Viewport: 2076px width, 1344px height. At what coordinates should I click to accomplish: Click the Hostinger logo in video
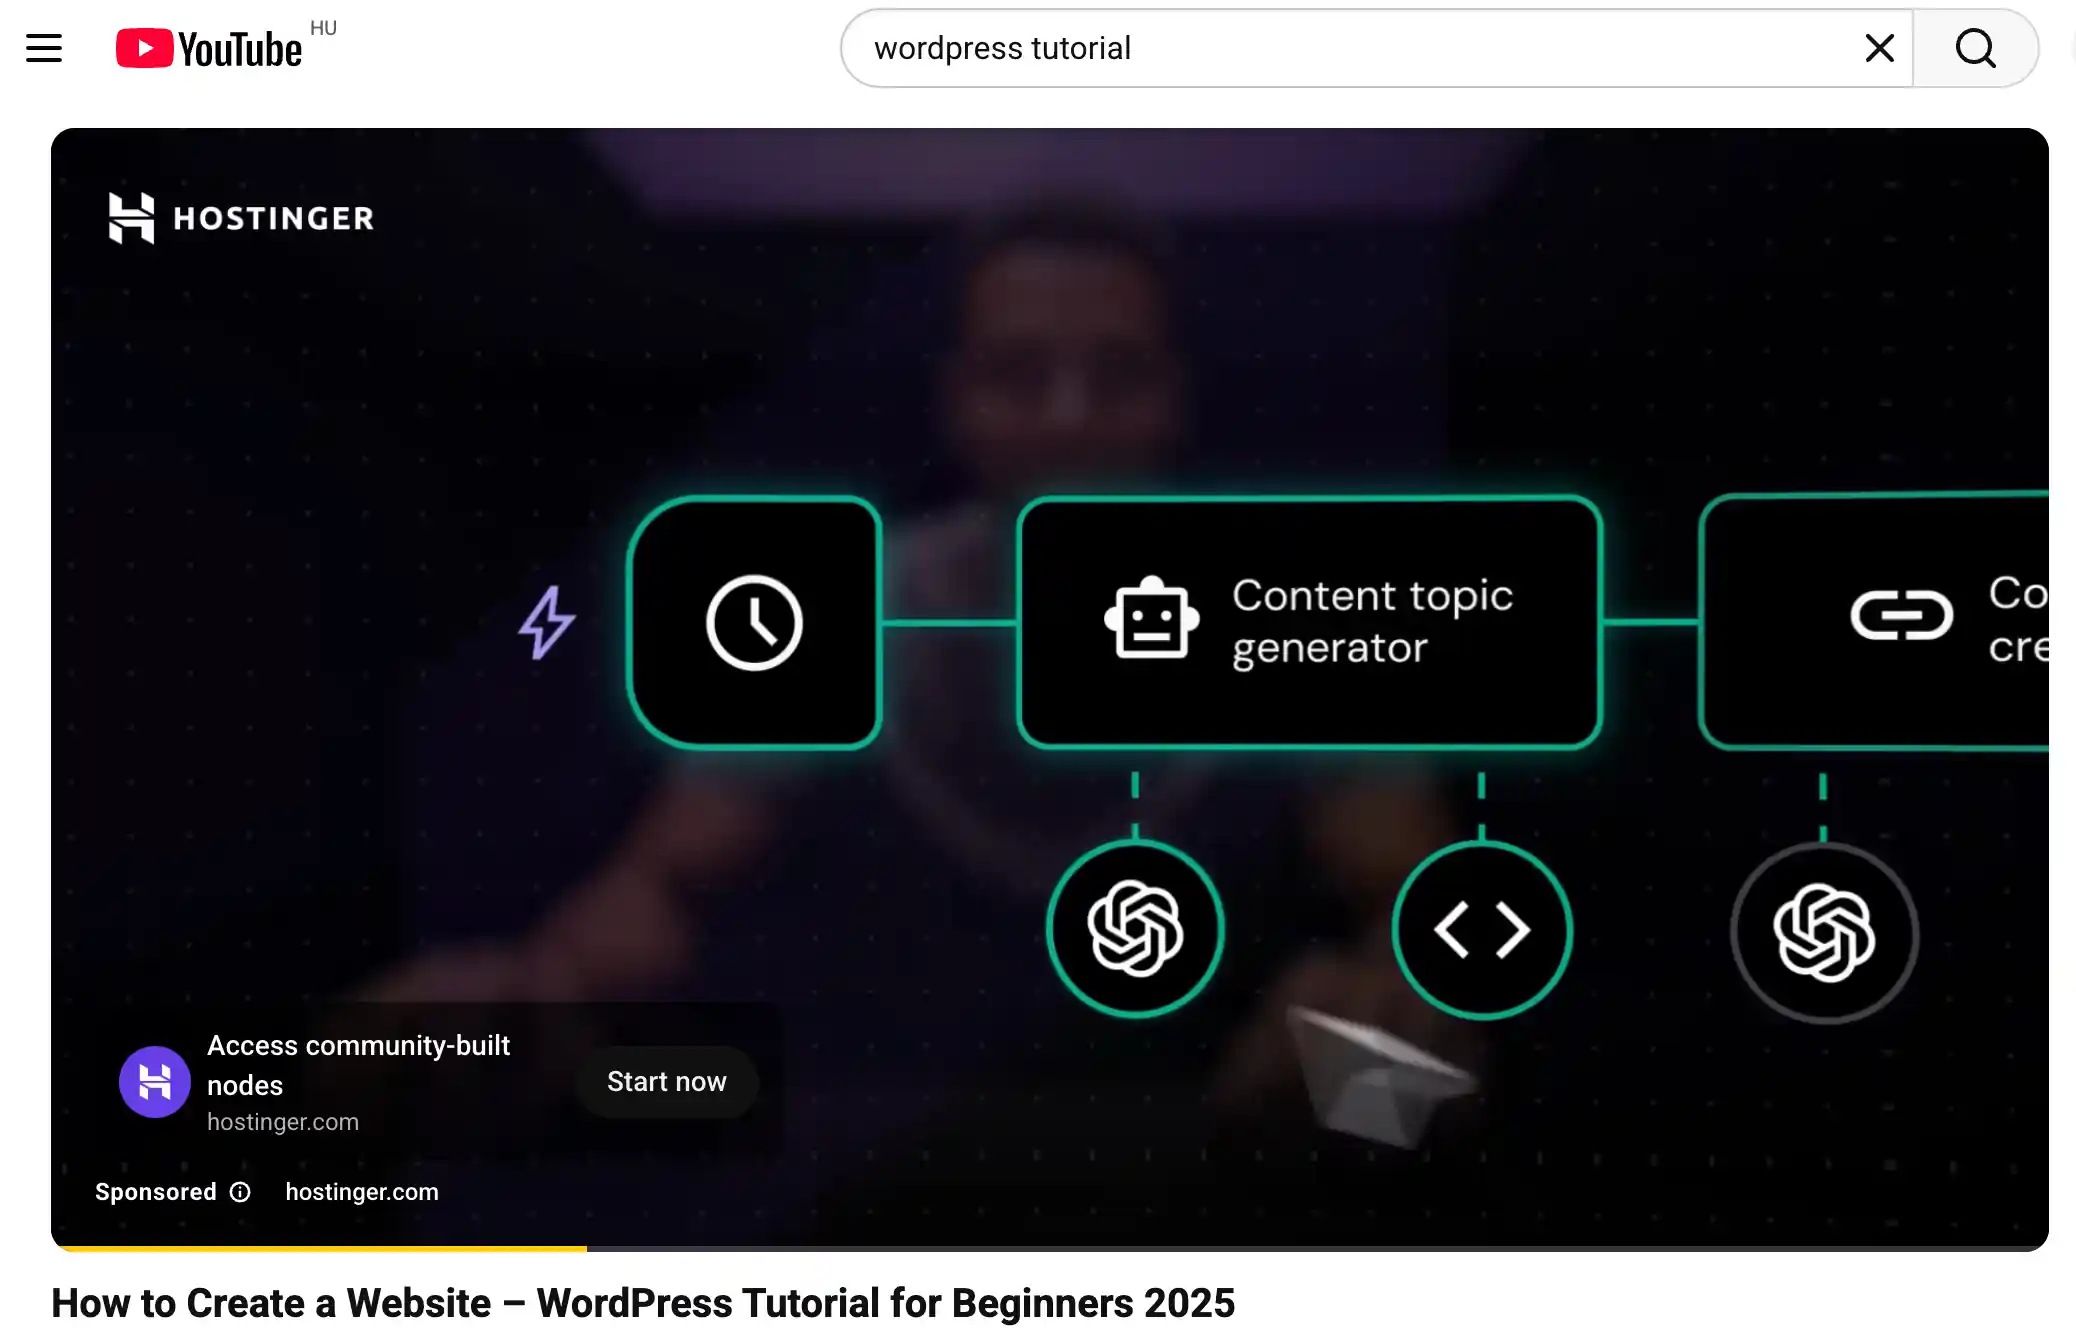pos(241,218)
